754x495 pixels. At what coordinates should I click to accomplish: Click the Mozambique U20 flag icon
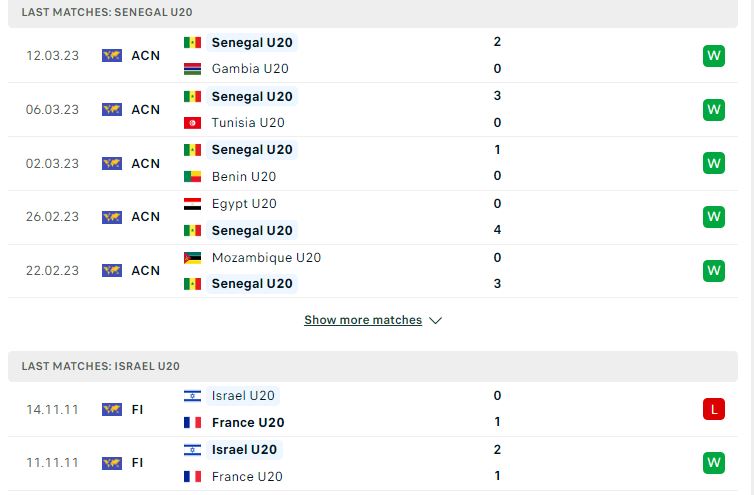point(192,258)
